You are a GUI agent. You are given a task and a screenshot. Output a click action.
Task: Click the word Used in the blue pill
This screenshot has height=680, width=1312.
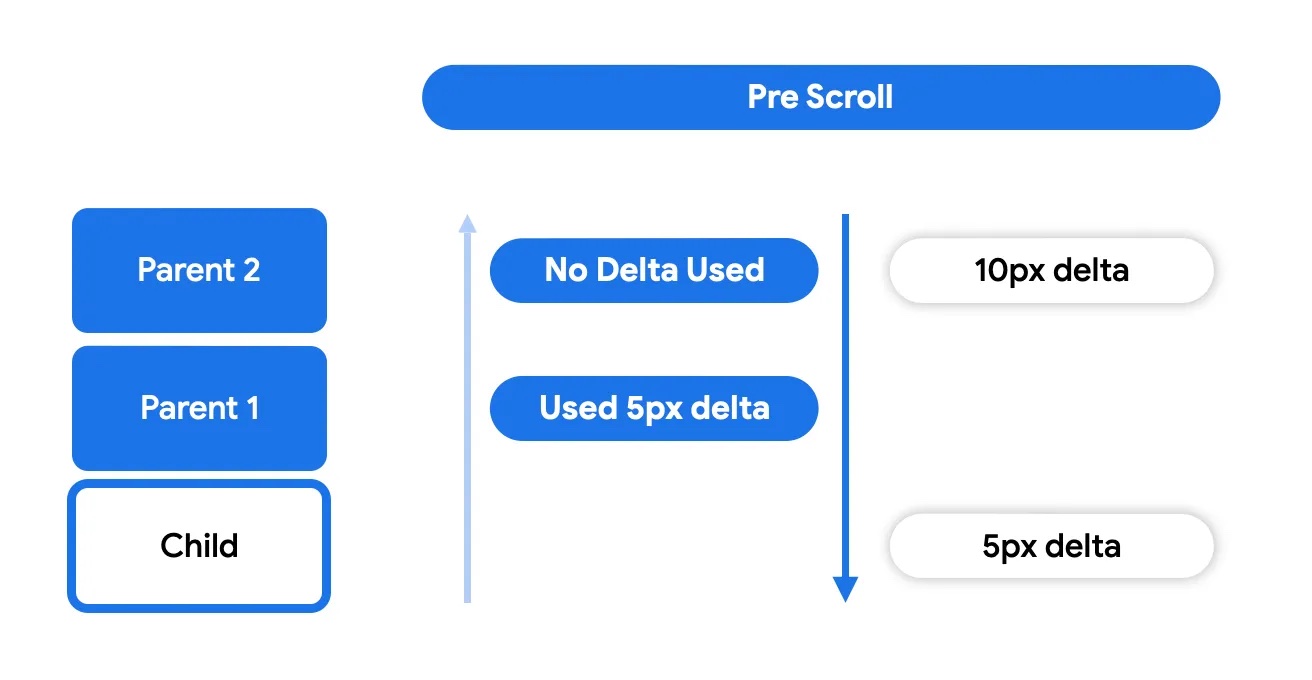[x=578, y=408]
